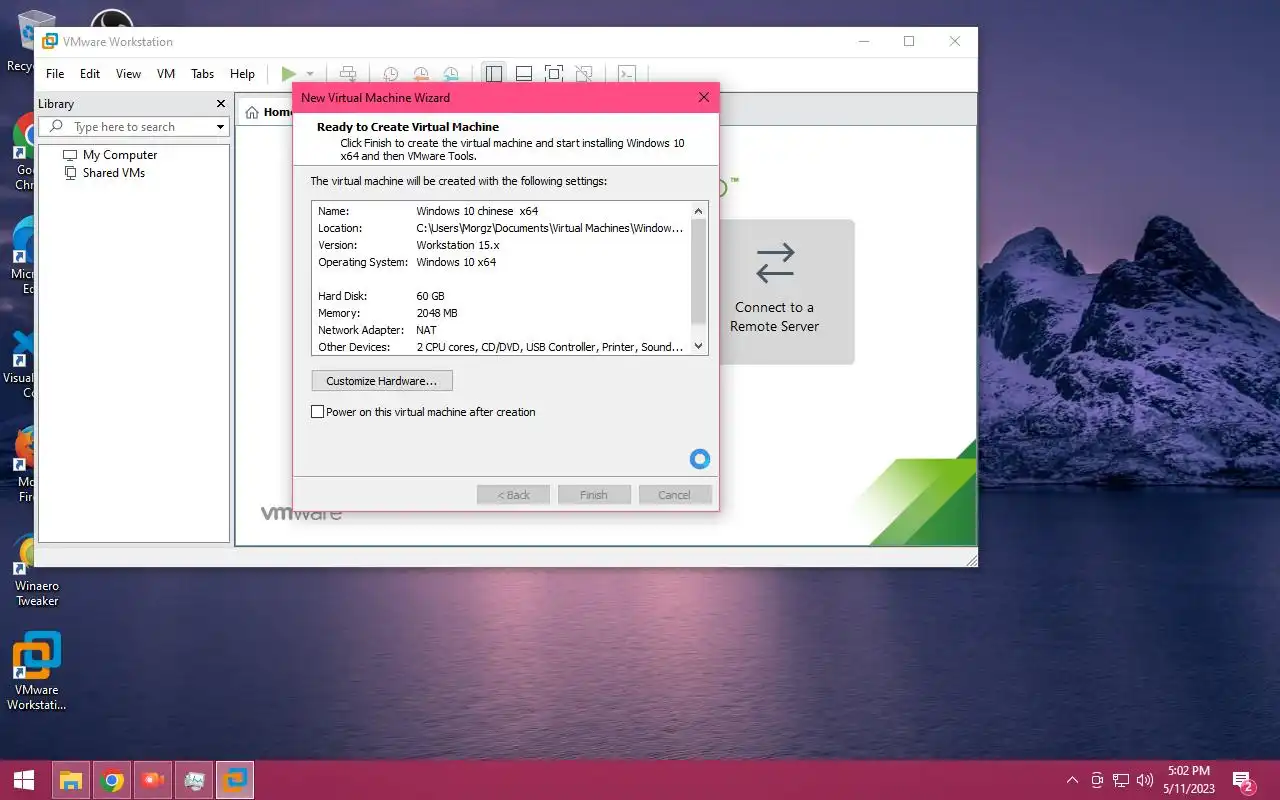Click the VMware Workstation title bar icon
The width and height of the screenshot is (1280, 800).
[x=49, y=42]
